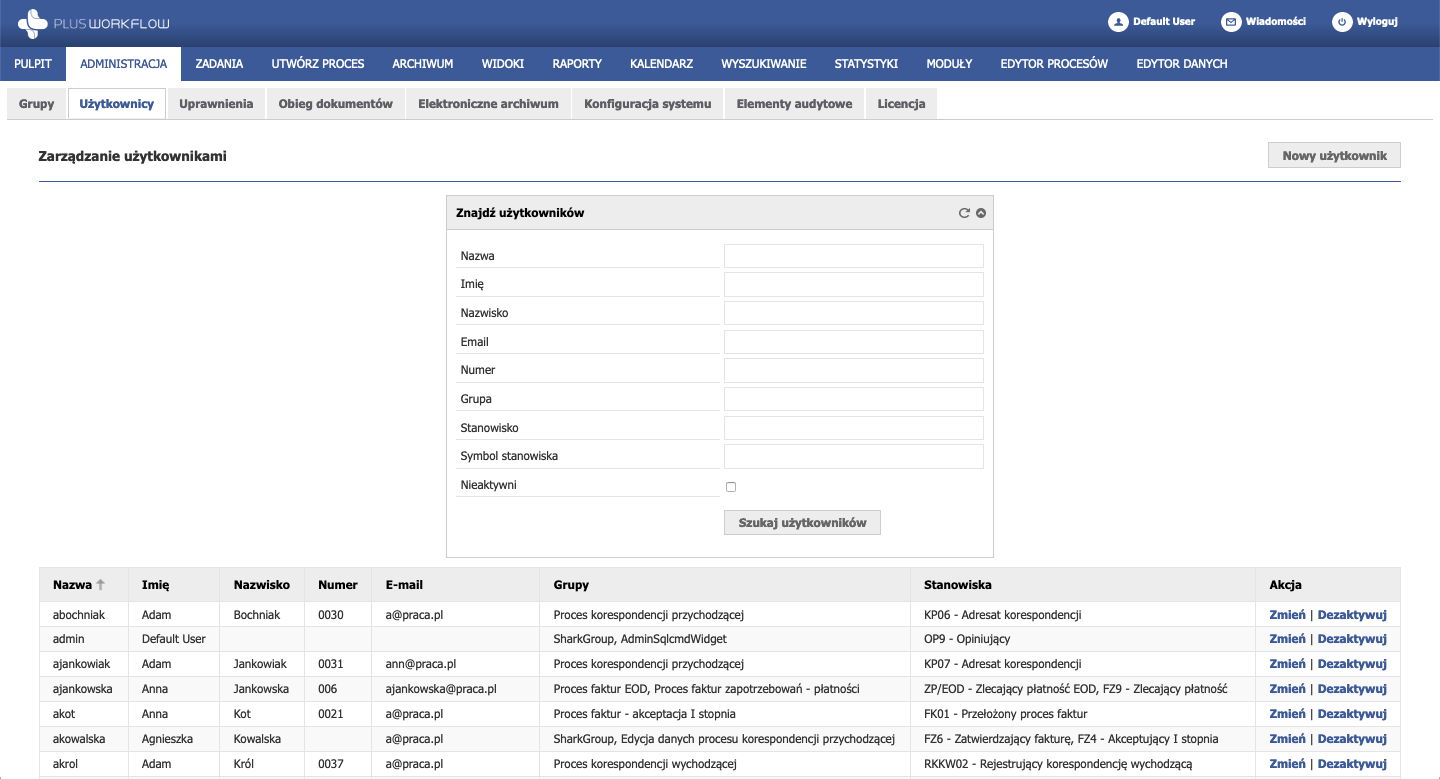1440x779 pixels.
Task: Switch to the Grupy tab
Action: 36,104
